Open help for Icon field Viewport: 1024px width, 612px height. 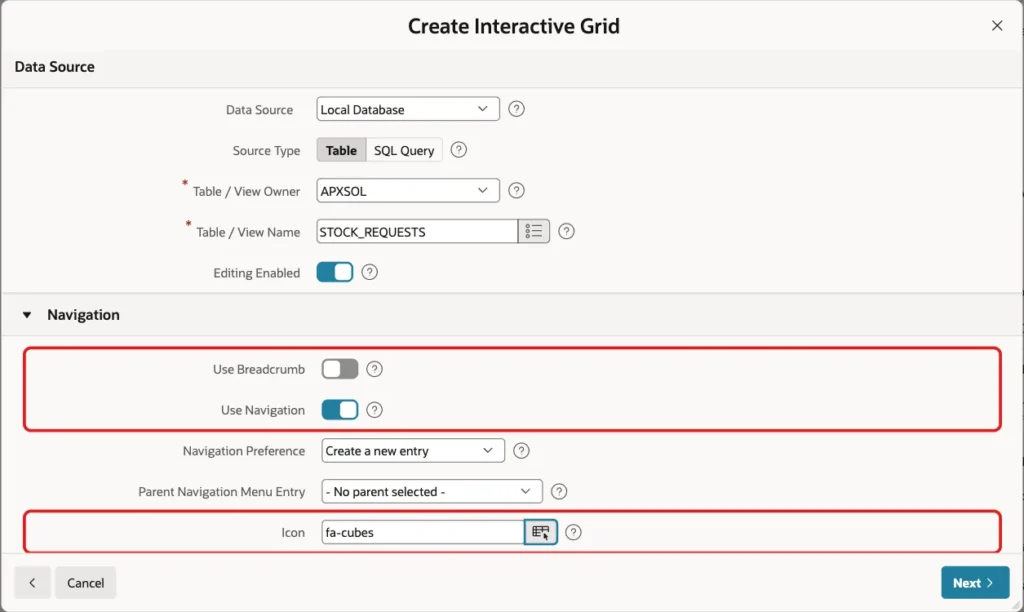[573, 532]
